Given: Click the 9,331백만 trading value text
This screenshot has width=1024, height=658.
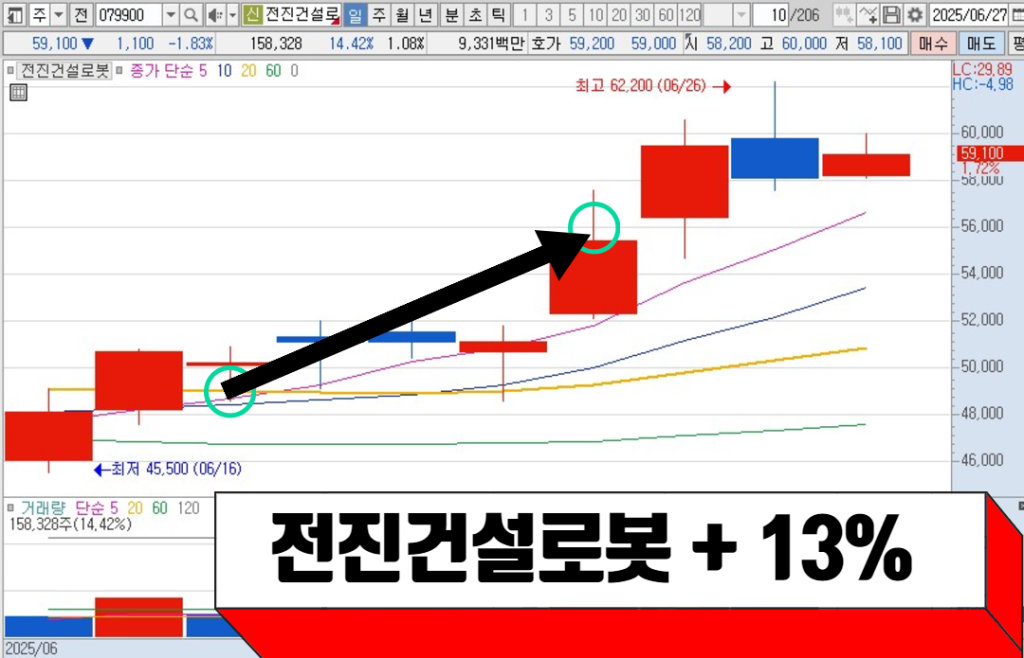Looking at the screenshot, I should coord(490,44).
